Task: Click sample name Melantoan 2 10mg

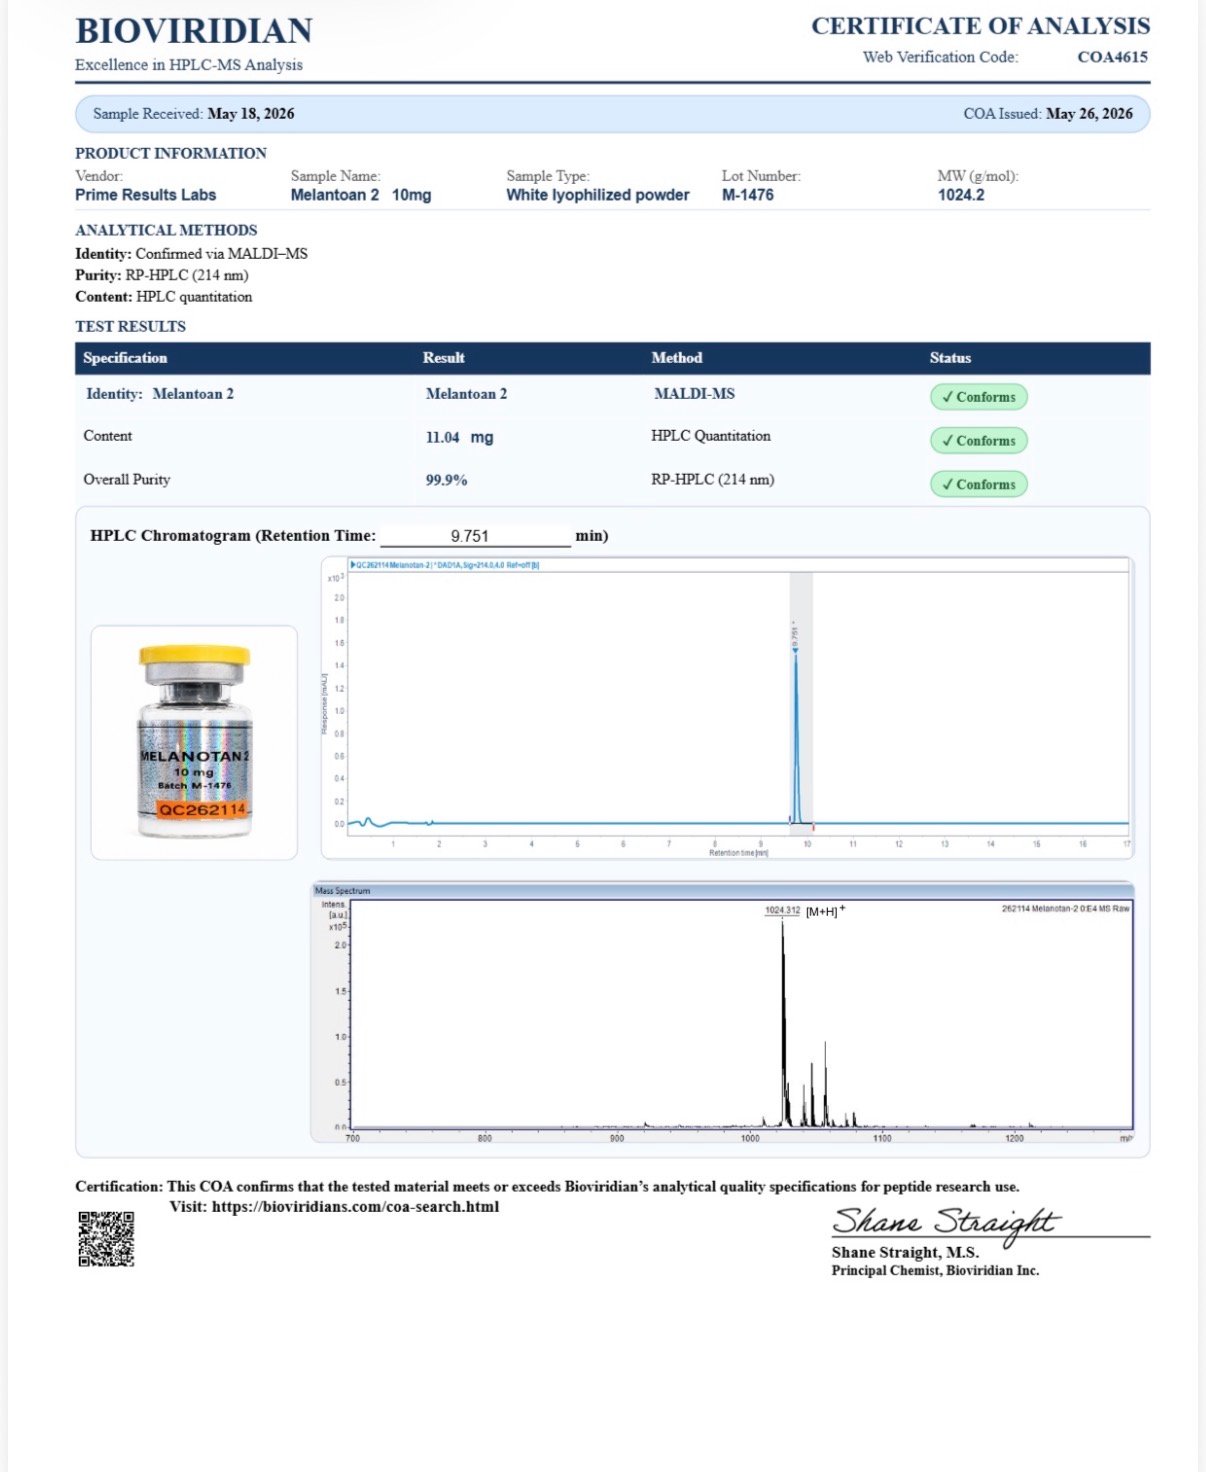Action: [361, 195]
